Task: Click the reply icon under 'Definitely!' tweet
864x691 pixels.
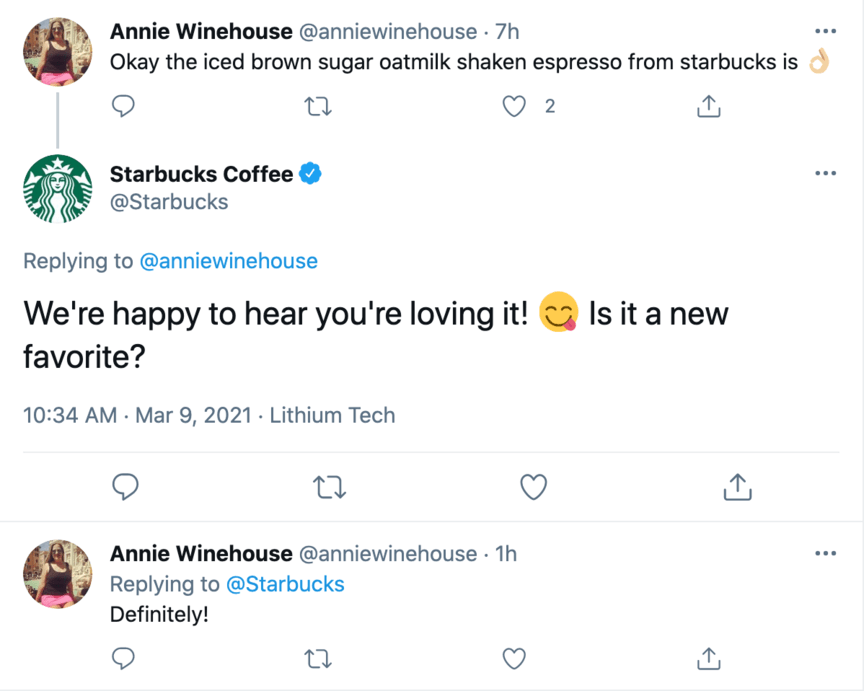Action: pyautogui.click(x=123, y=659)
